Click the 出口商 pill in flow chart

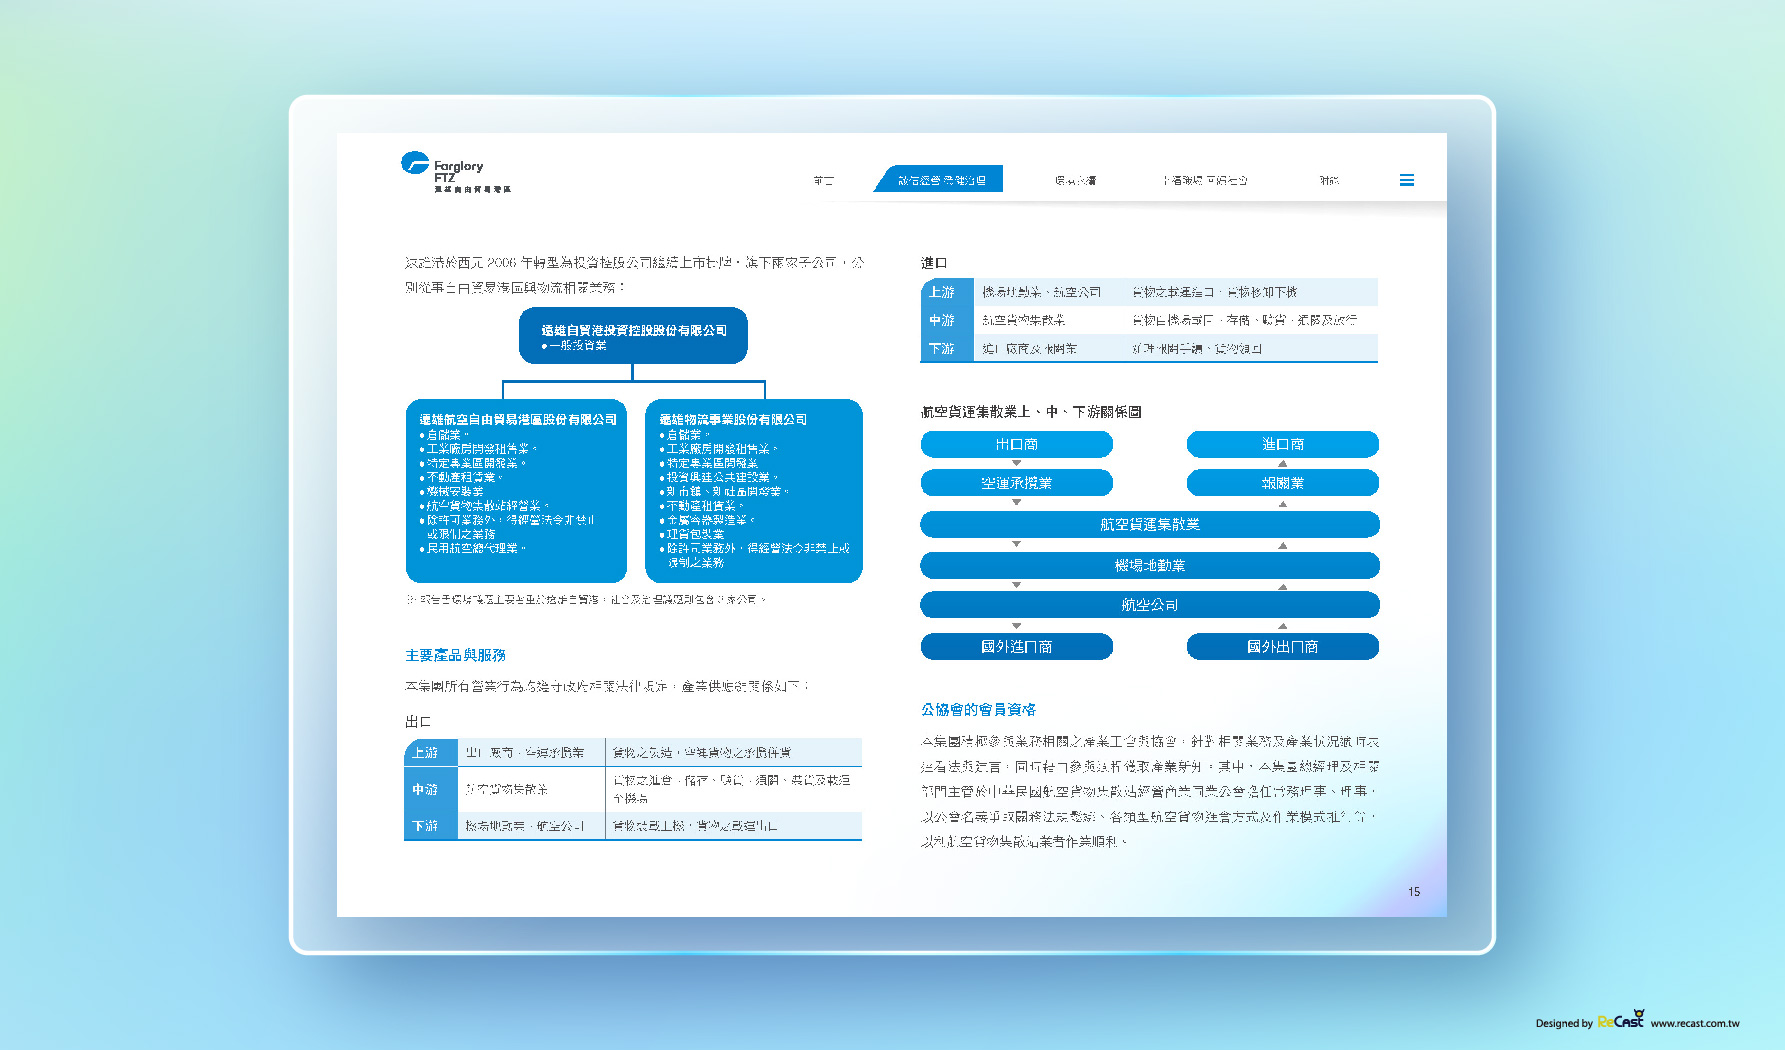coord(1016,444)
